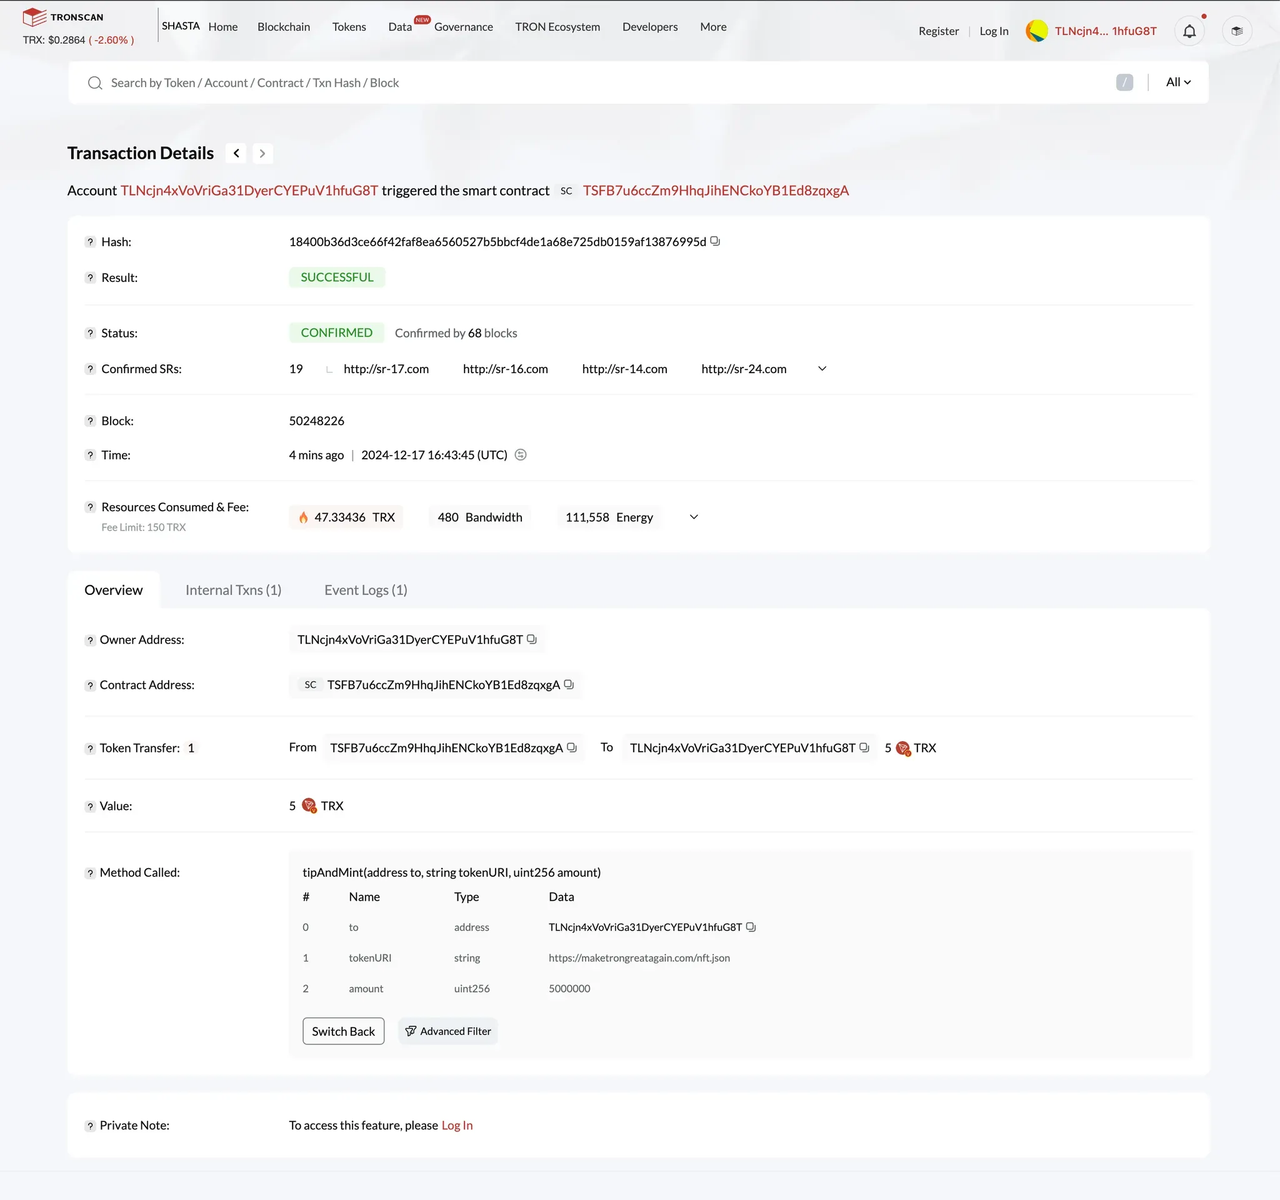
Task: Click the connected wallet address TLNcjn4...1hfuG8T
Action: [1106, 31]
